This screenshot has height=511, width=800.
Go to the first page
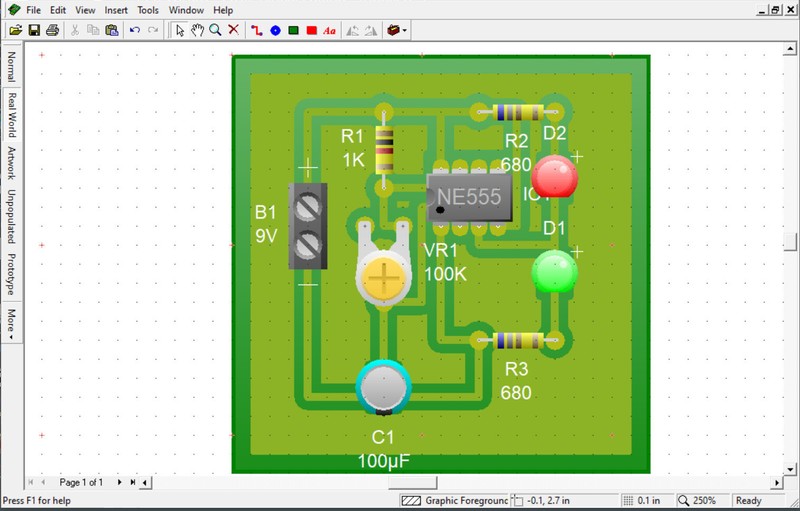tap(31, 482)
